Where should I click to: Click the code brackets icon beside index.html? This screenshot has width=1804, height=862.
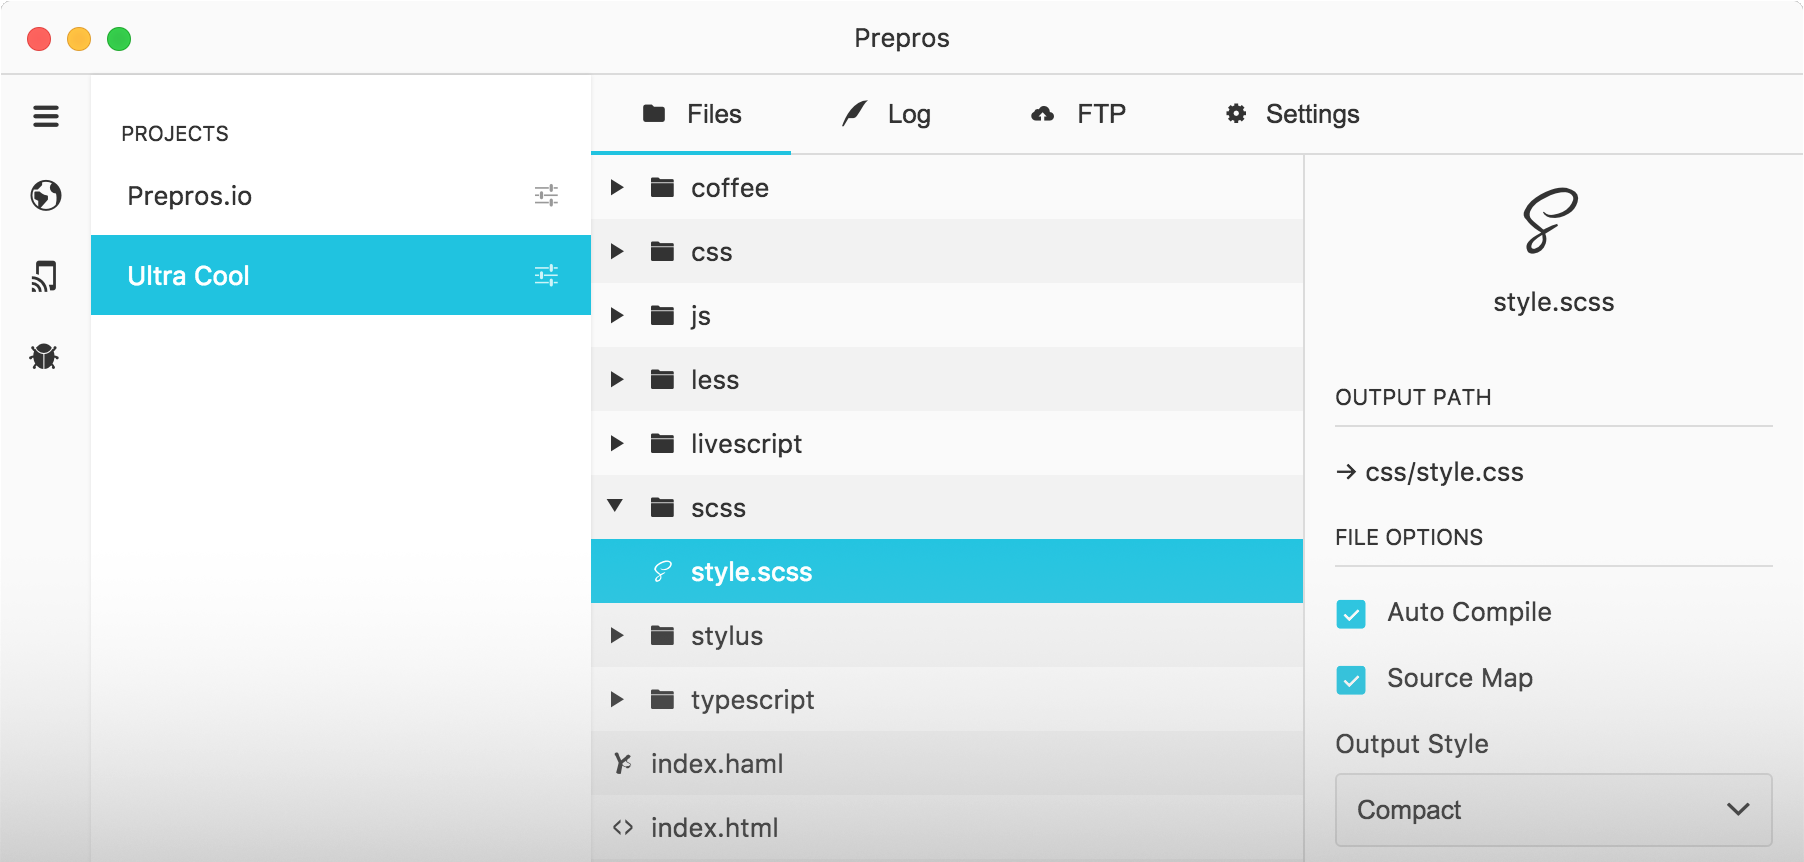click(x=623, y=827)
